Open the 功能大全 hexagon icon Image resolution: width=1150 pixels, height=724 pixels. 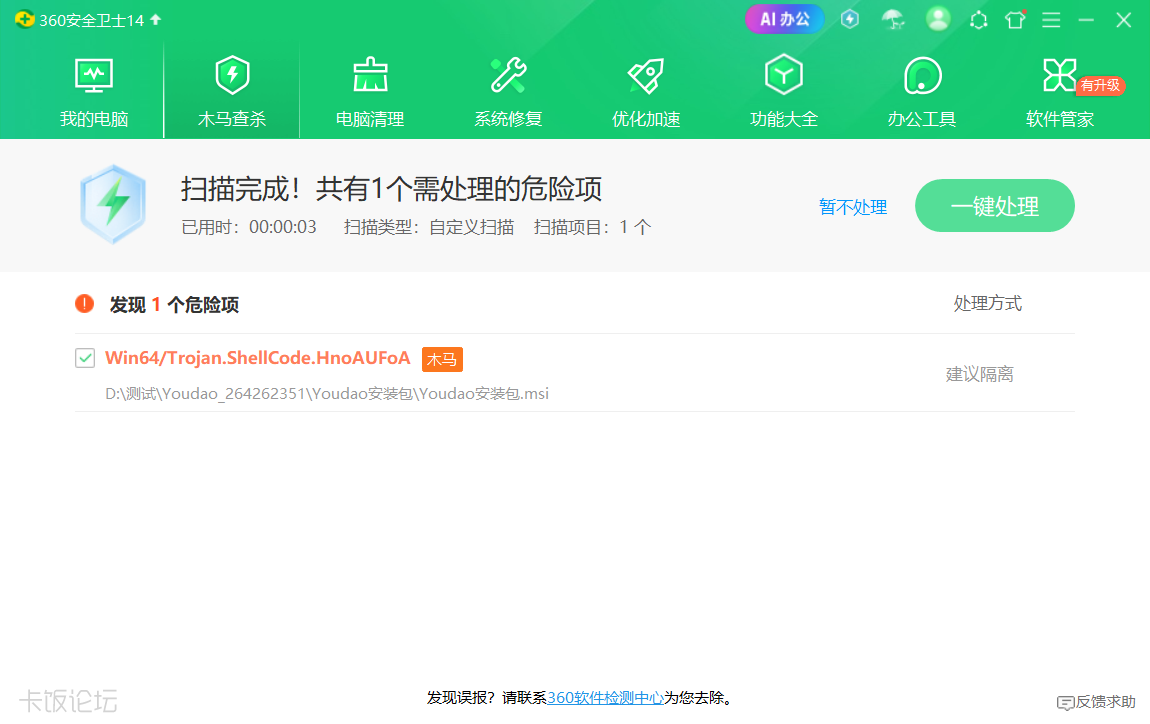point(783,75)
